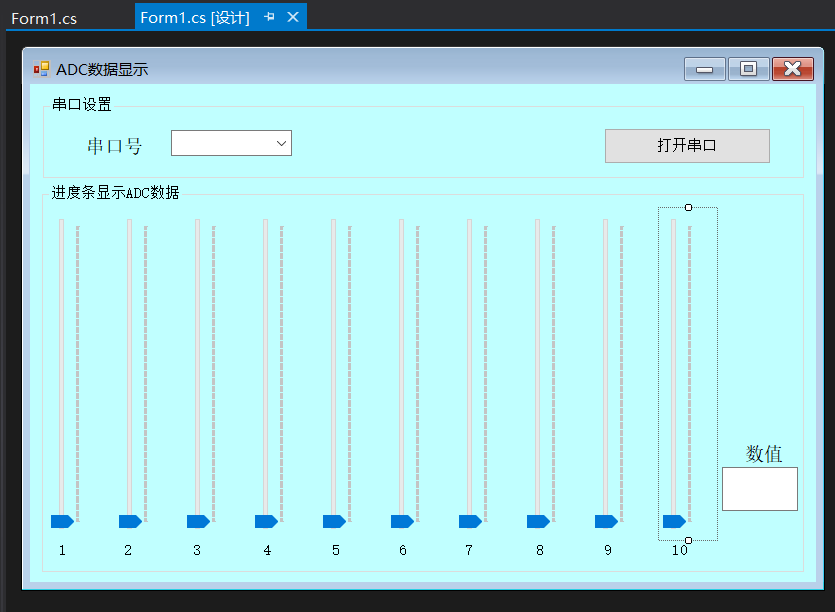The image size is (835, 612).
Task: Select the label "9" under ninth trackbar
Action: point(608,550)
